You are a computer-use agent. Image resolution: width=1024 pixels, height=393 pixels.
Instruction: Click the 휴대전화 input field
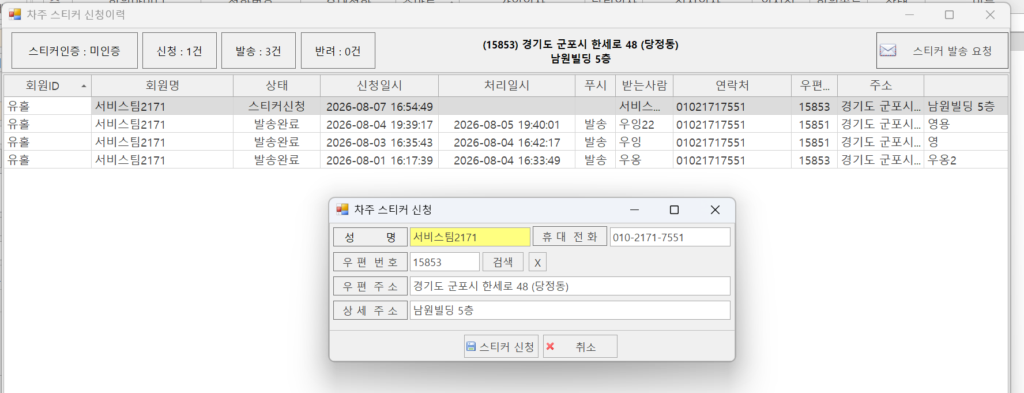pos(670,237)
